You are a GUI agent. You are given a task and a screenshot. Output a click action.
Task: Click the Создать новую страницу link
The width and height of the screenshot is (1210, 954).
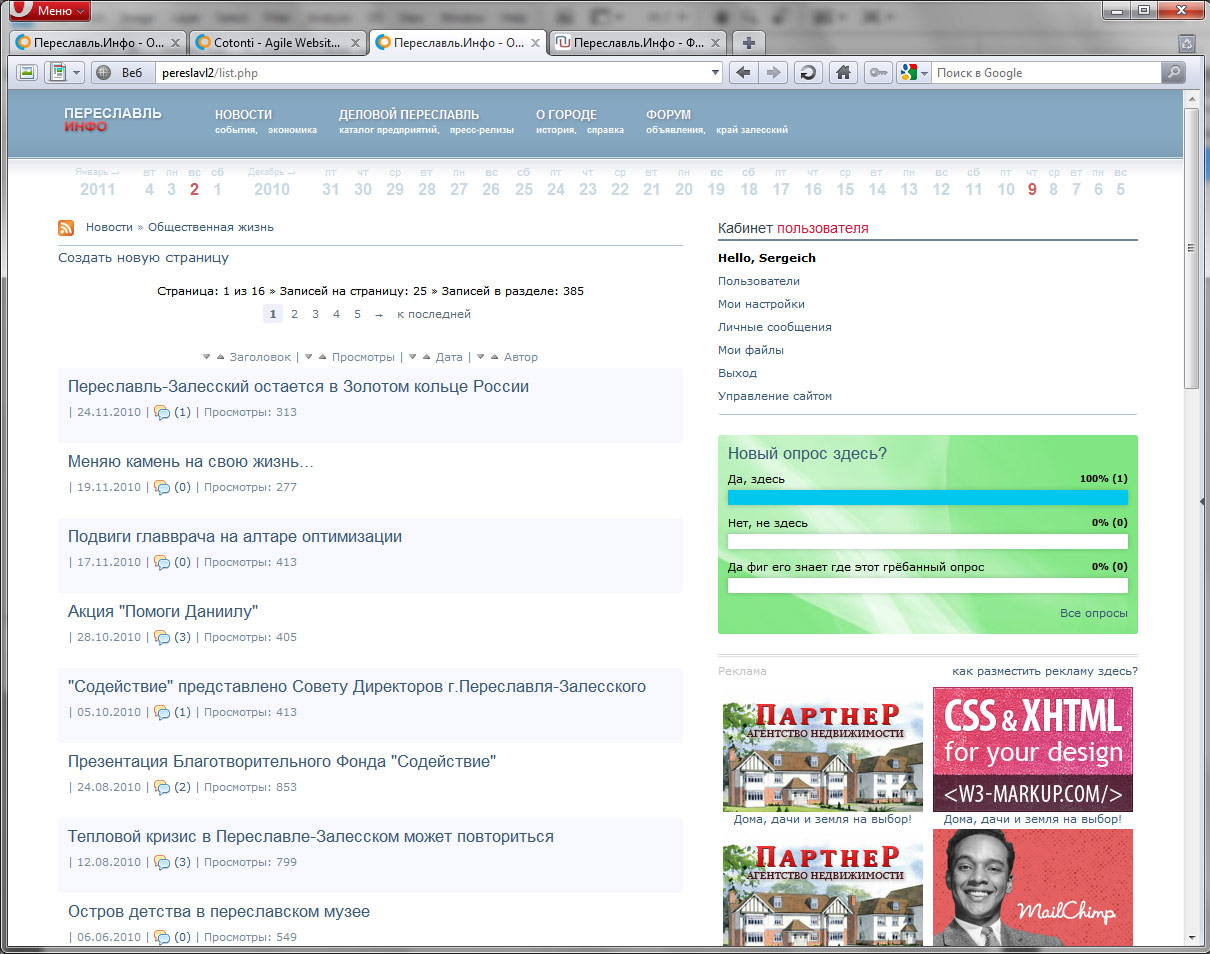[x=143, y=258]
